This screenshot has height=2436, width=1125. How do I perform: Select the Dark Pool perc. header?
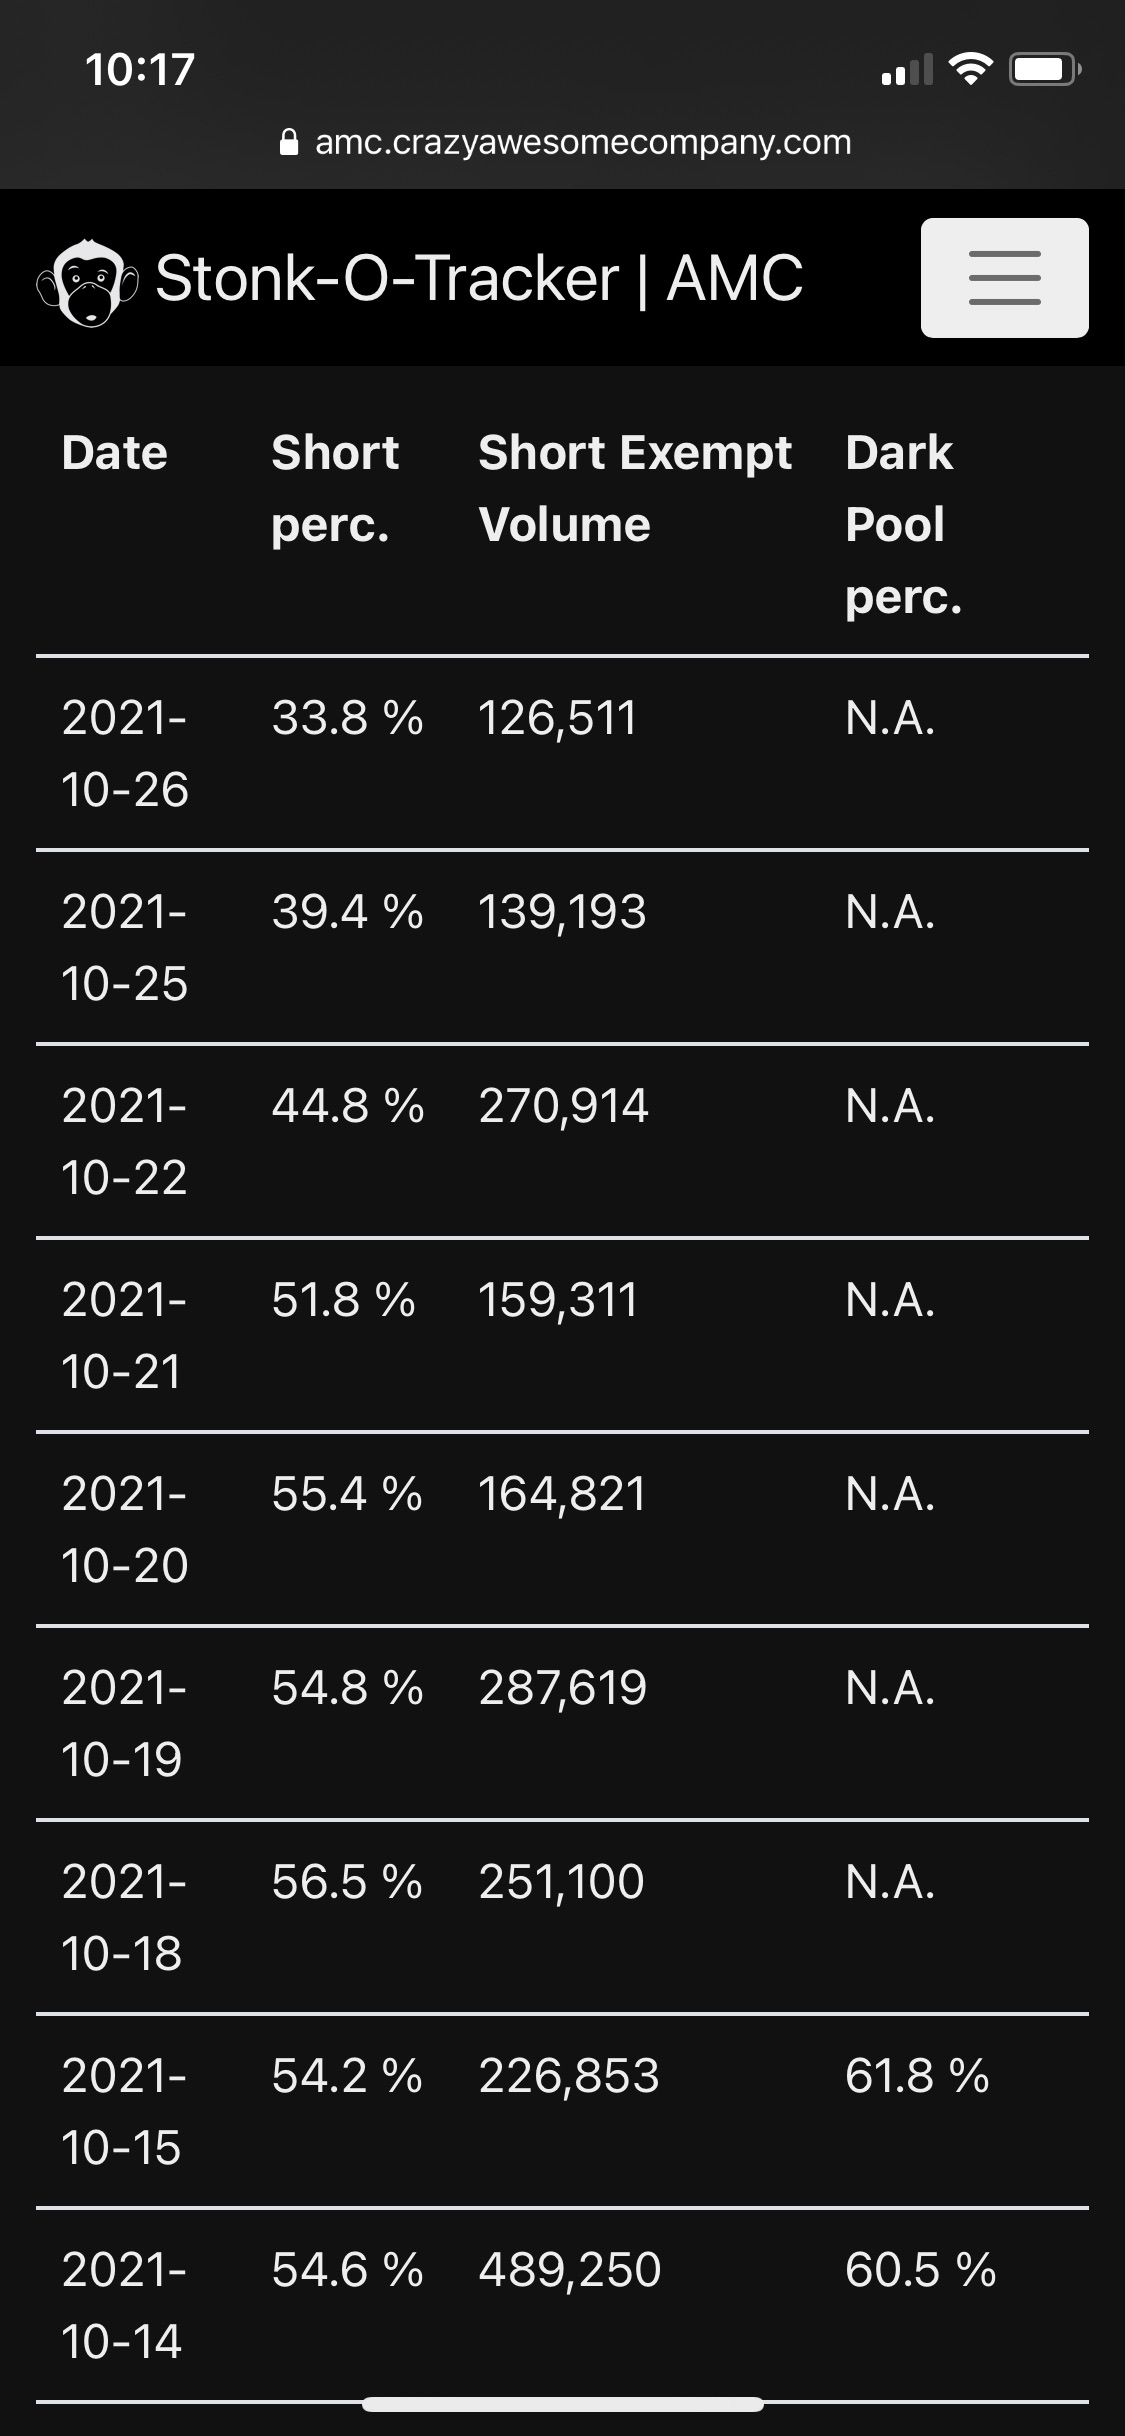coord(903,524)
